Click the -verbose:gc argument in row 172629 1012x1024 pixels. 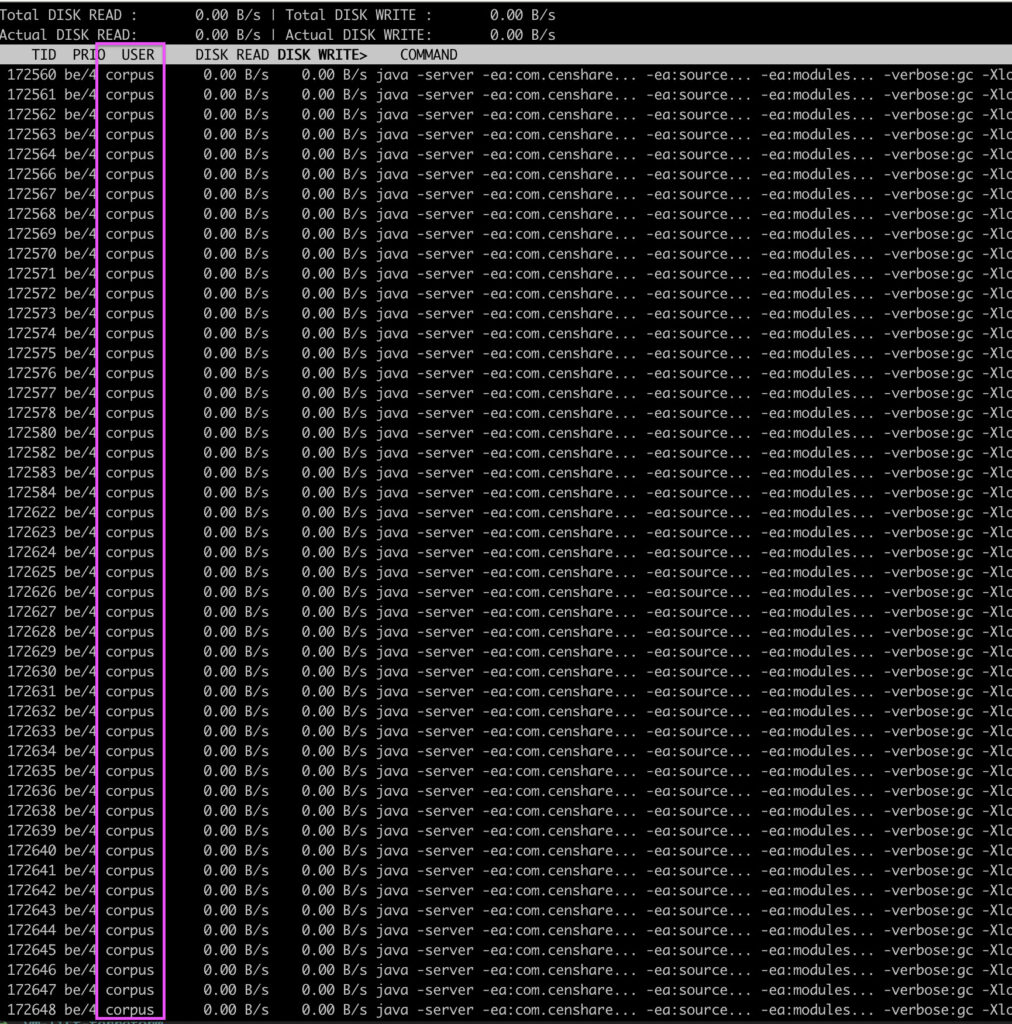click(928, 652)
